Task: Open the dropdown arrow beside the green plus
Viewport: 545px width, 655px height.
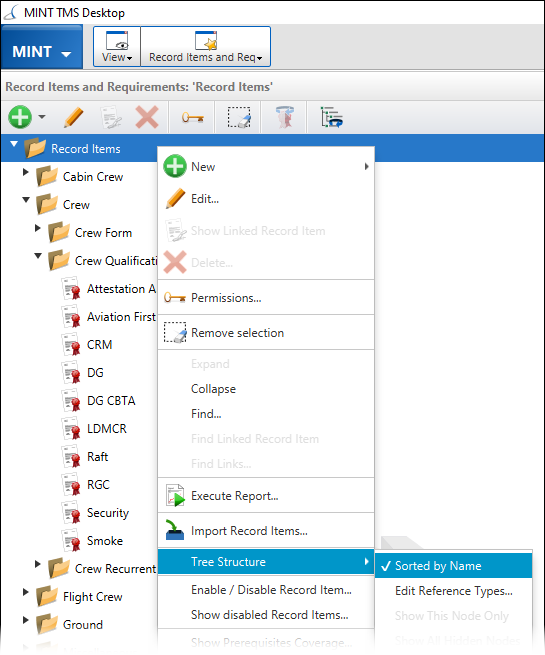Action: coord(42,117)
